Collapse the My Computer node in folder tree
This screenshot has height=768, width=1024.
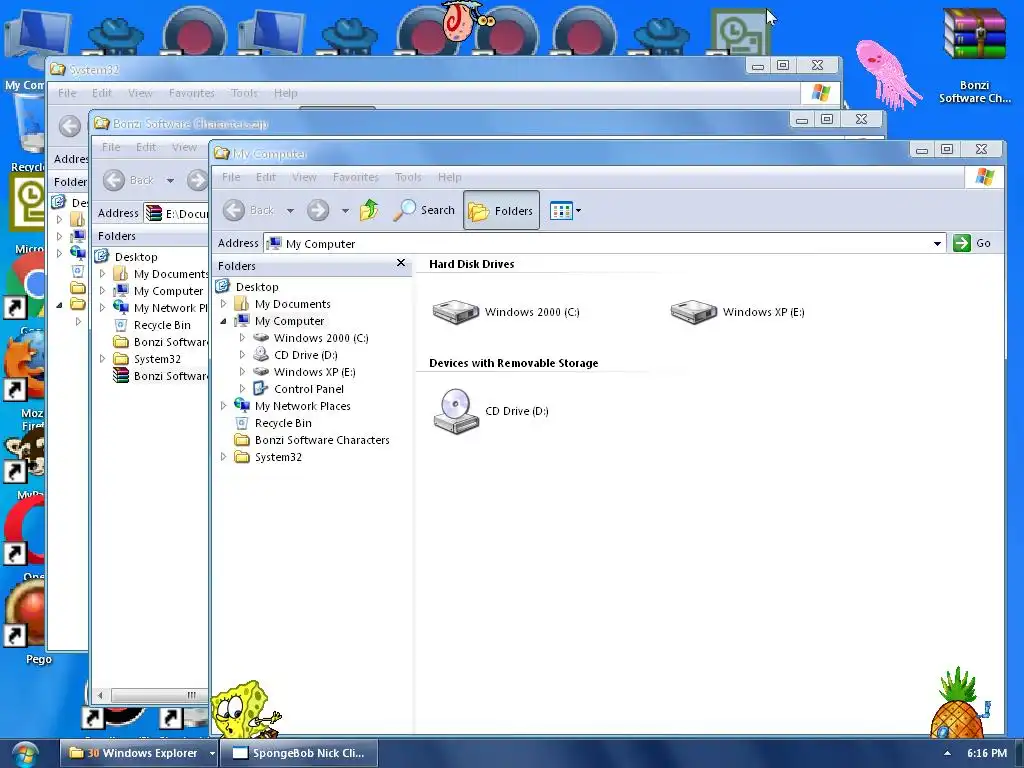tap(223, 321)
